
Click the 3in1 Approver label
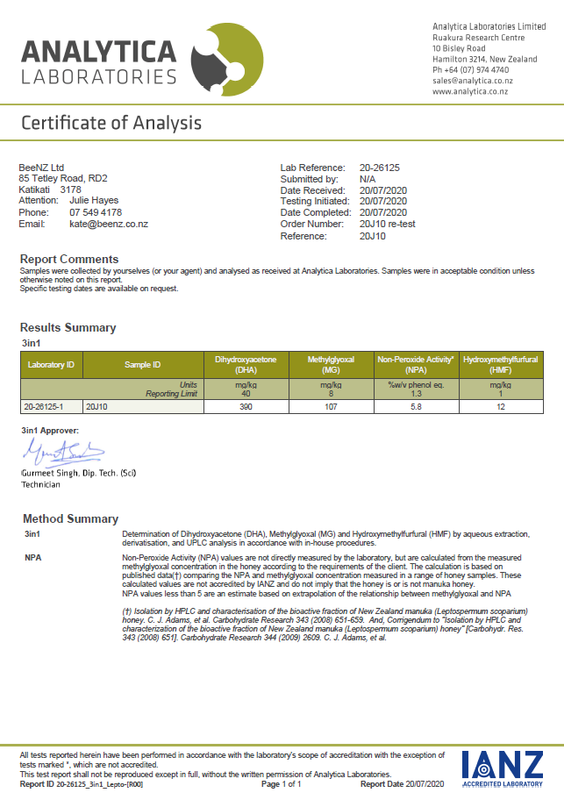click(50, 431)
